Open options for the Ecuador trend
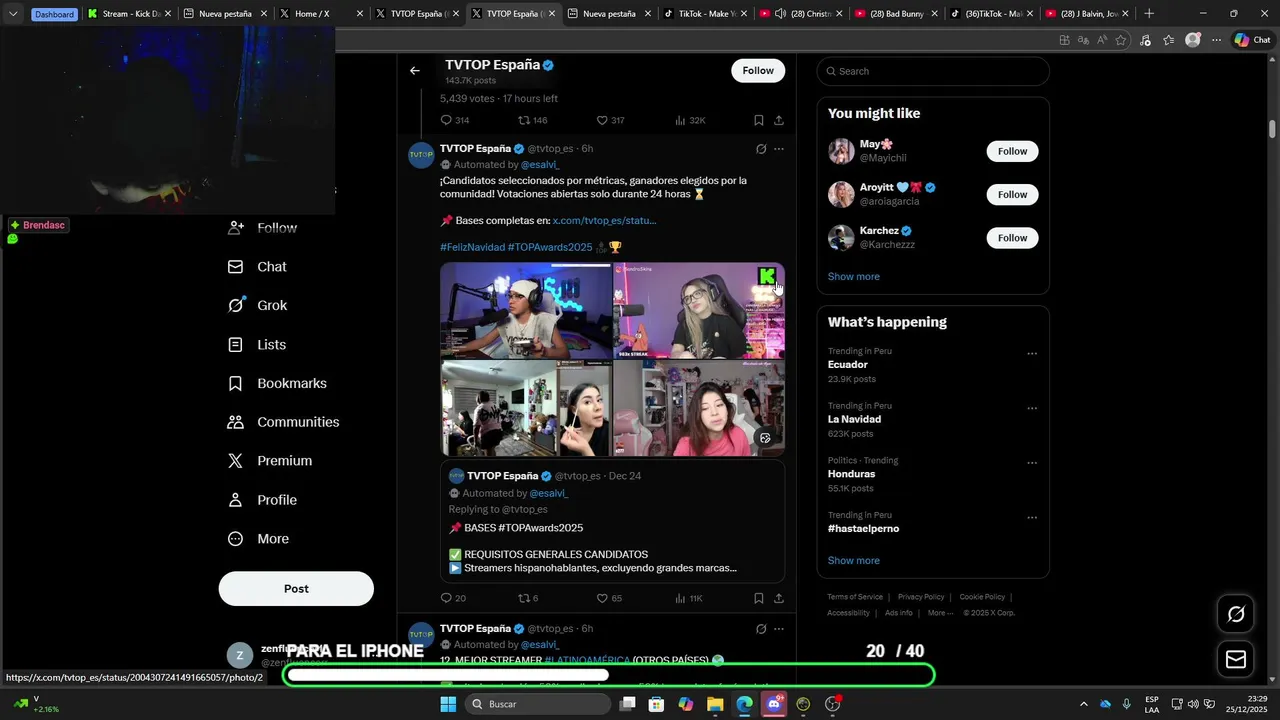The width and height of the screenshot is (1280, 720). 1032,353
